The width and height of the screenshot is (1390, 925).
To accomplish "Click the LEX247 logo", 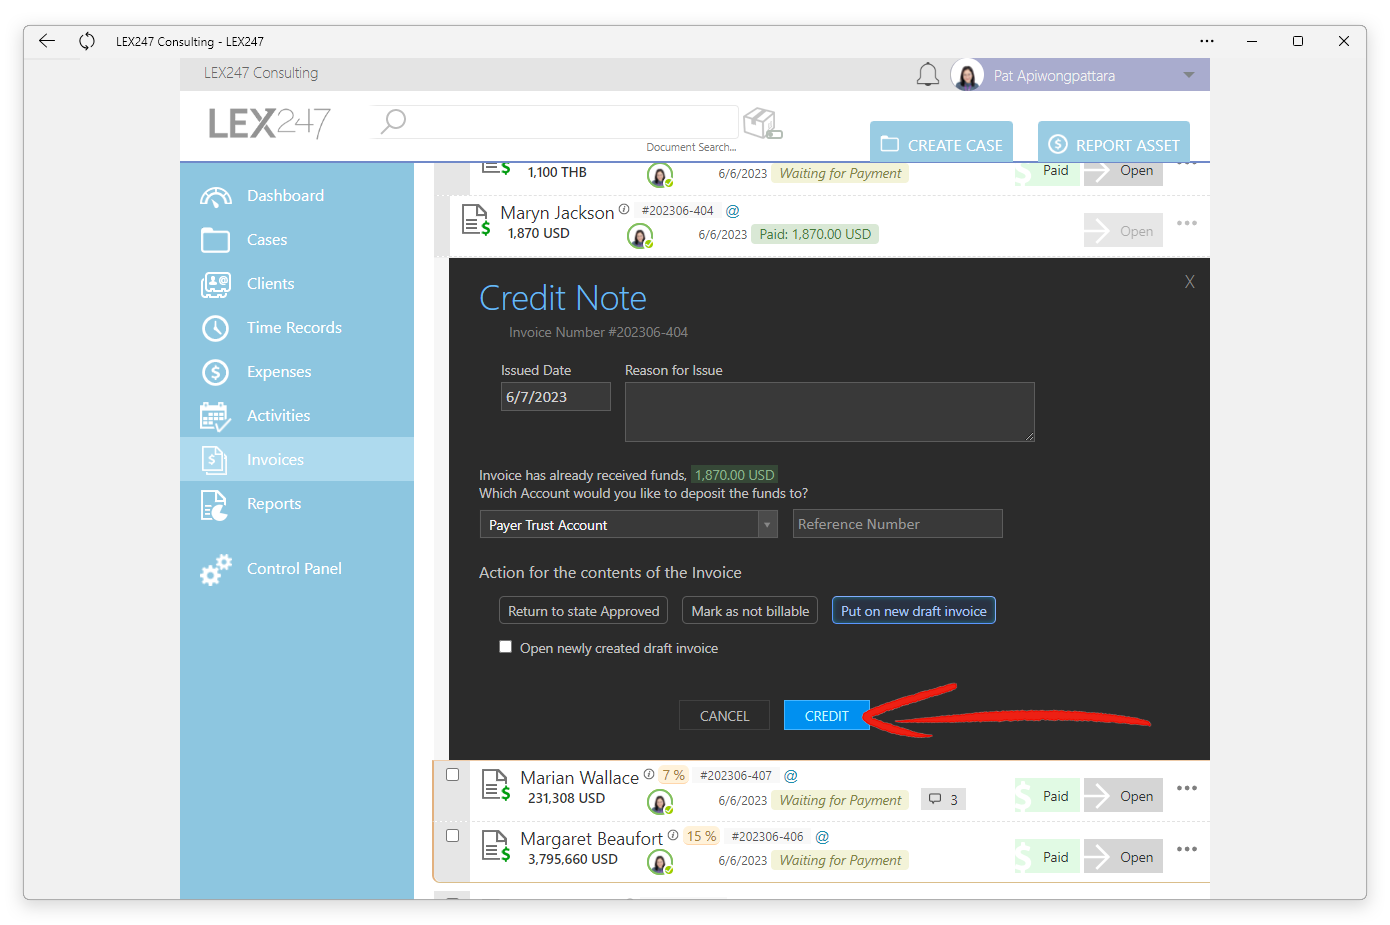I will coord(270,123).
